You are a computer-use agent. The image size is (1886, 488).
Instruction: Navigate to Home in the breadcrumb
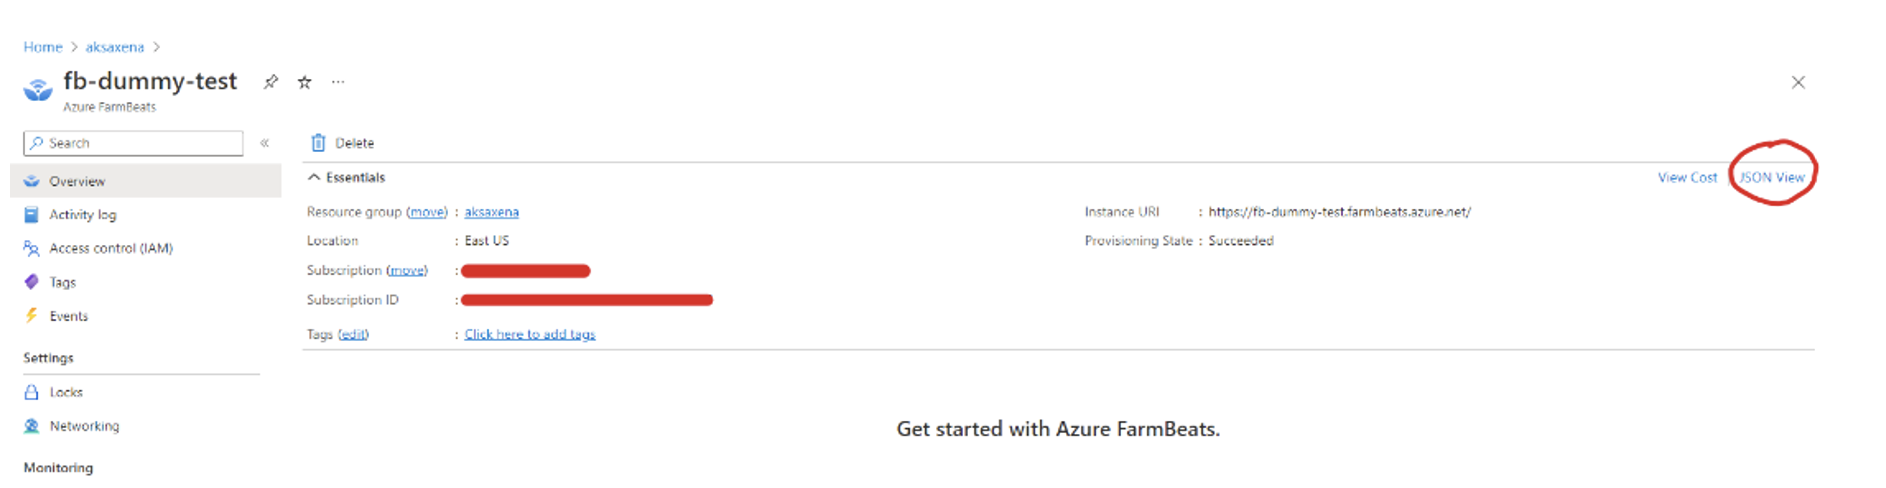tap(43, 47)
